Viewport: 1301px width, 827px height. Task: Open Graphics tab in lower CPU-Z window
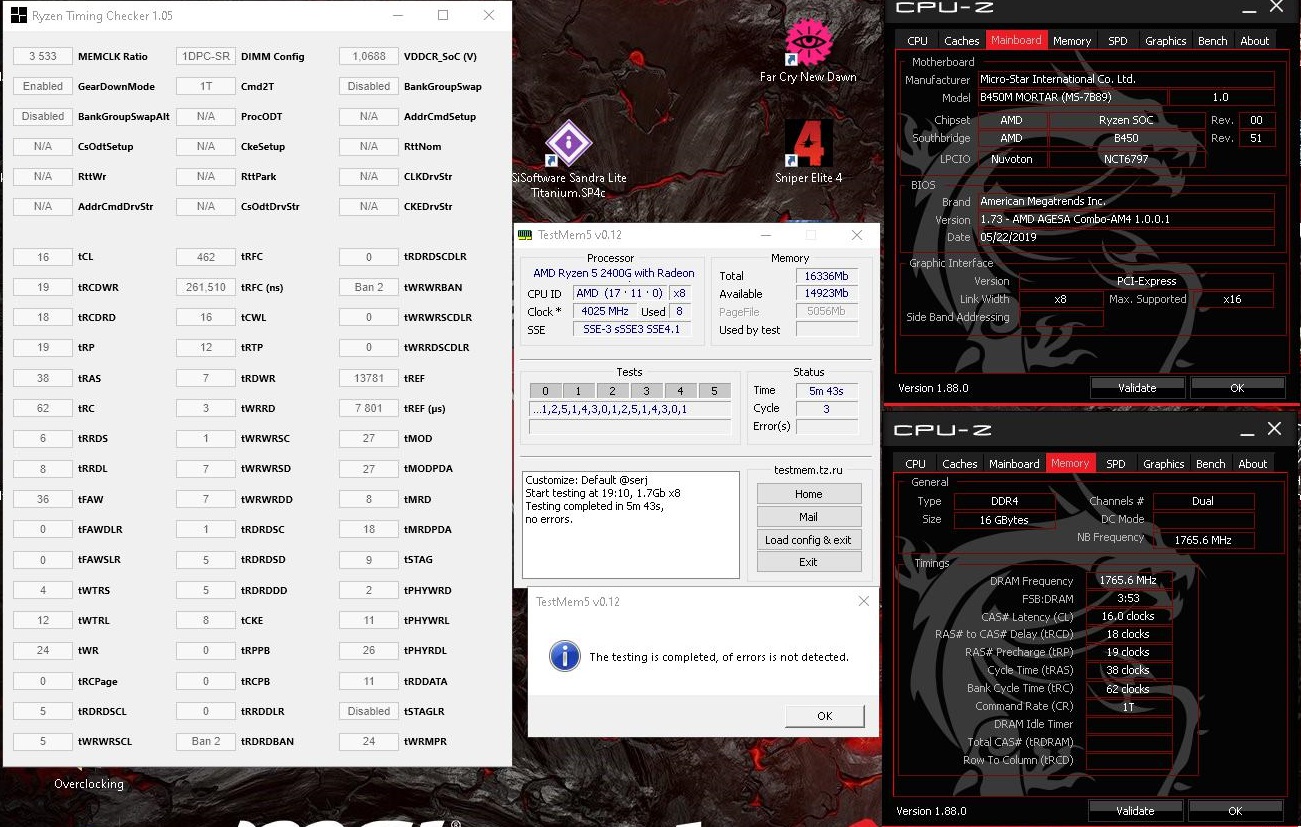coord(1164,464)
